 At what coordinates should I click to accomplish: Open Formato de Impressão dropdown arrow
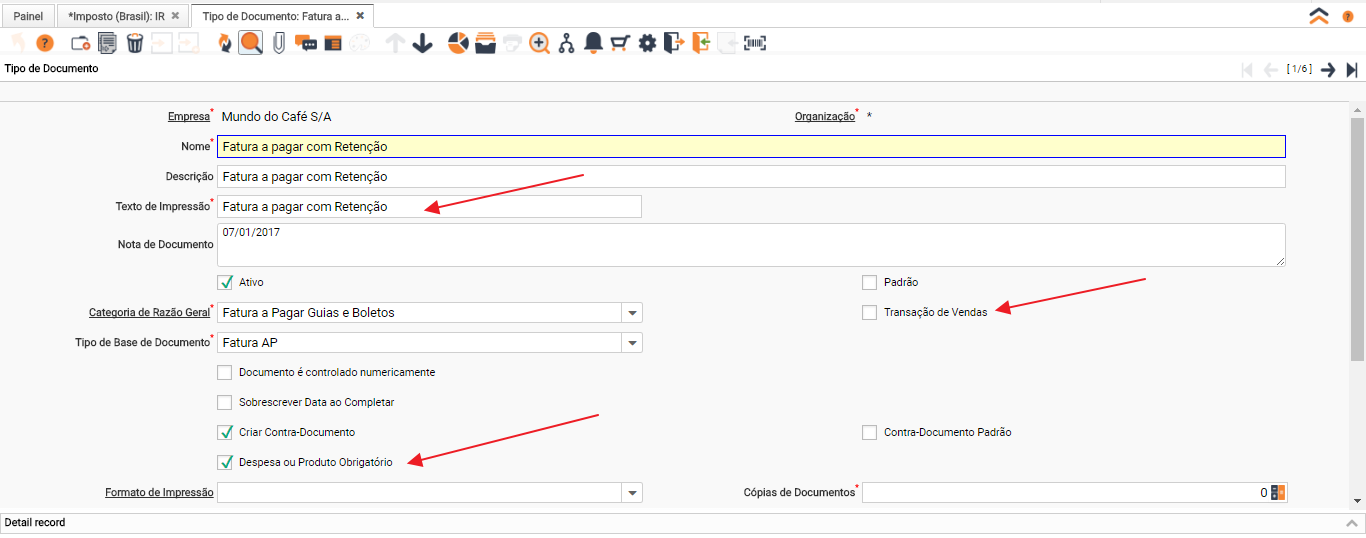pos(632,493)
